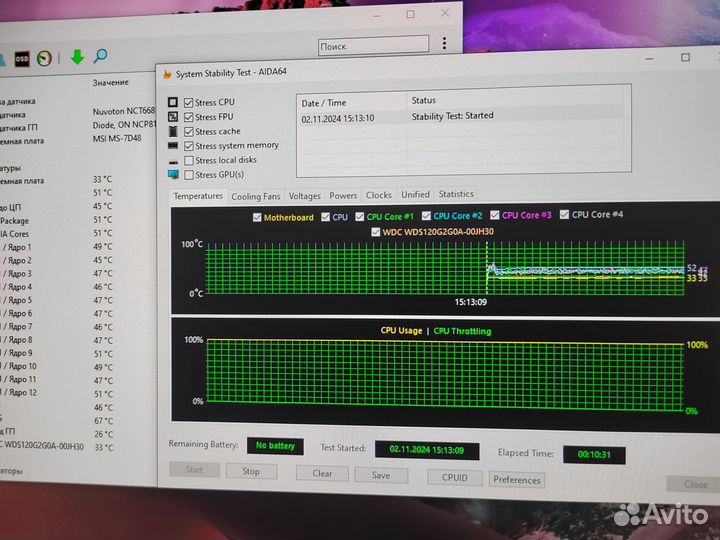
Task: Toggle the CPU Core #3 graph checkbox
Action: click(x=495, y=215)
